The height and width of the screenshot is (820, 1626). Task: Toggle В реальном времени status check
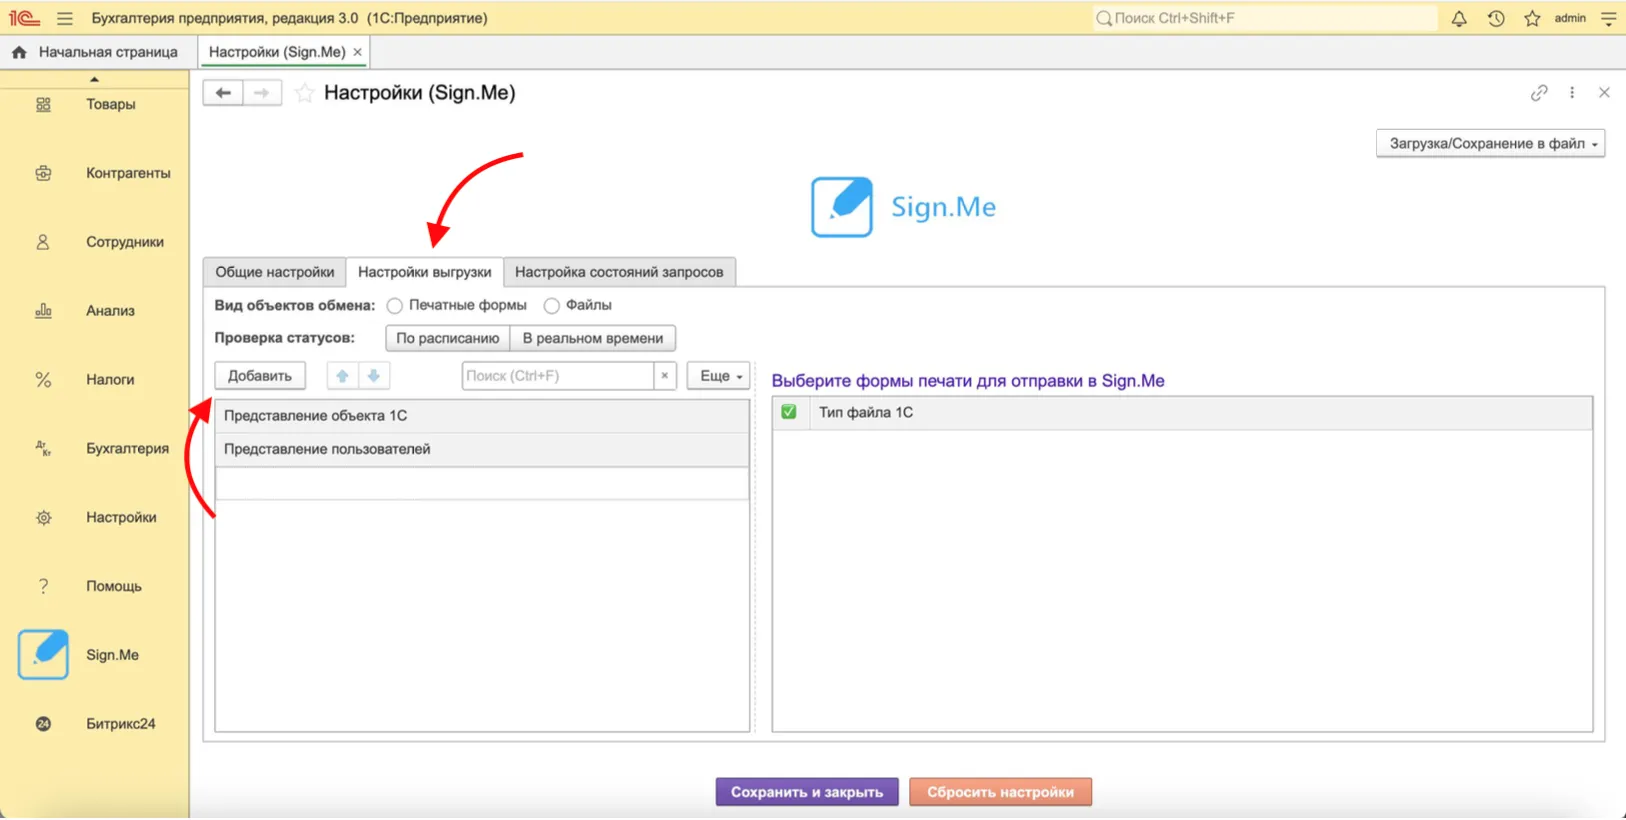point(593,338)
